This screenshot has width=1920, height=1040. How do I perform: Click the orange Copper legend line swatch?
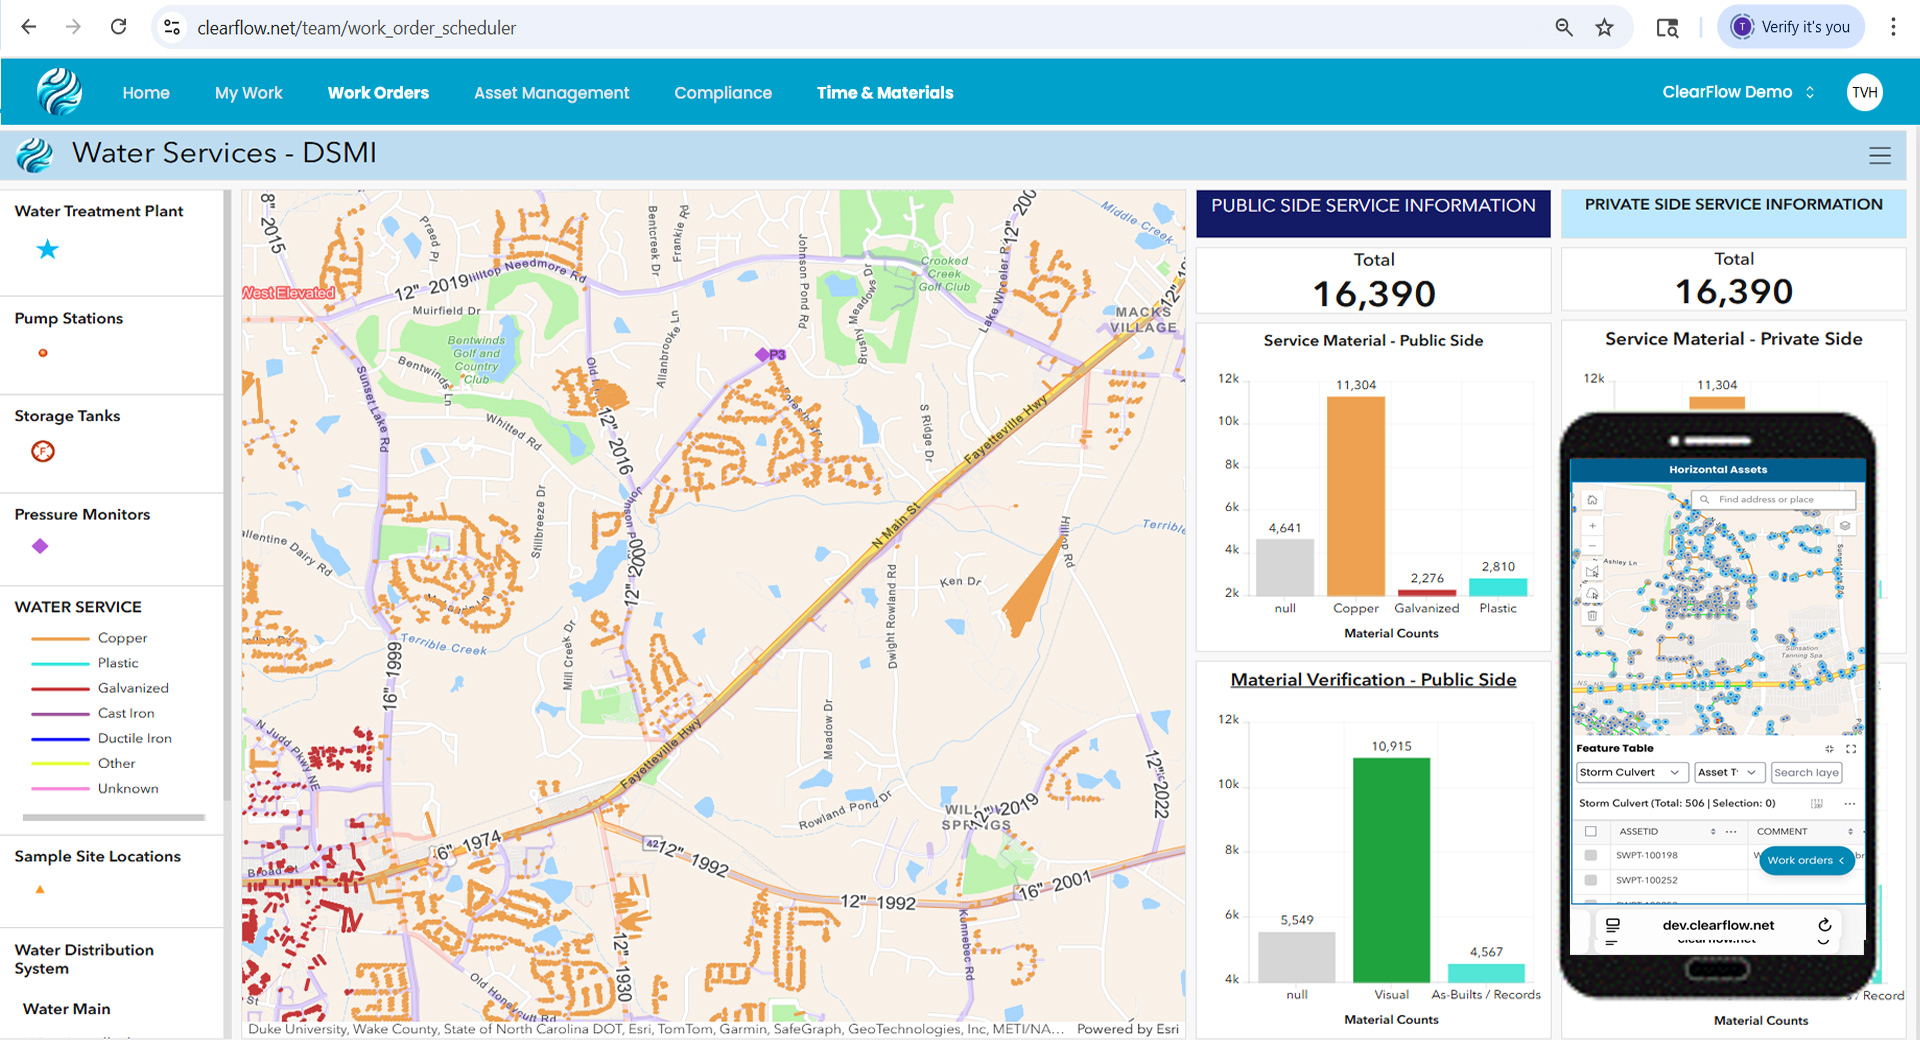(60, 638)
